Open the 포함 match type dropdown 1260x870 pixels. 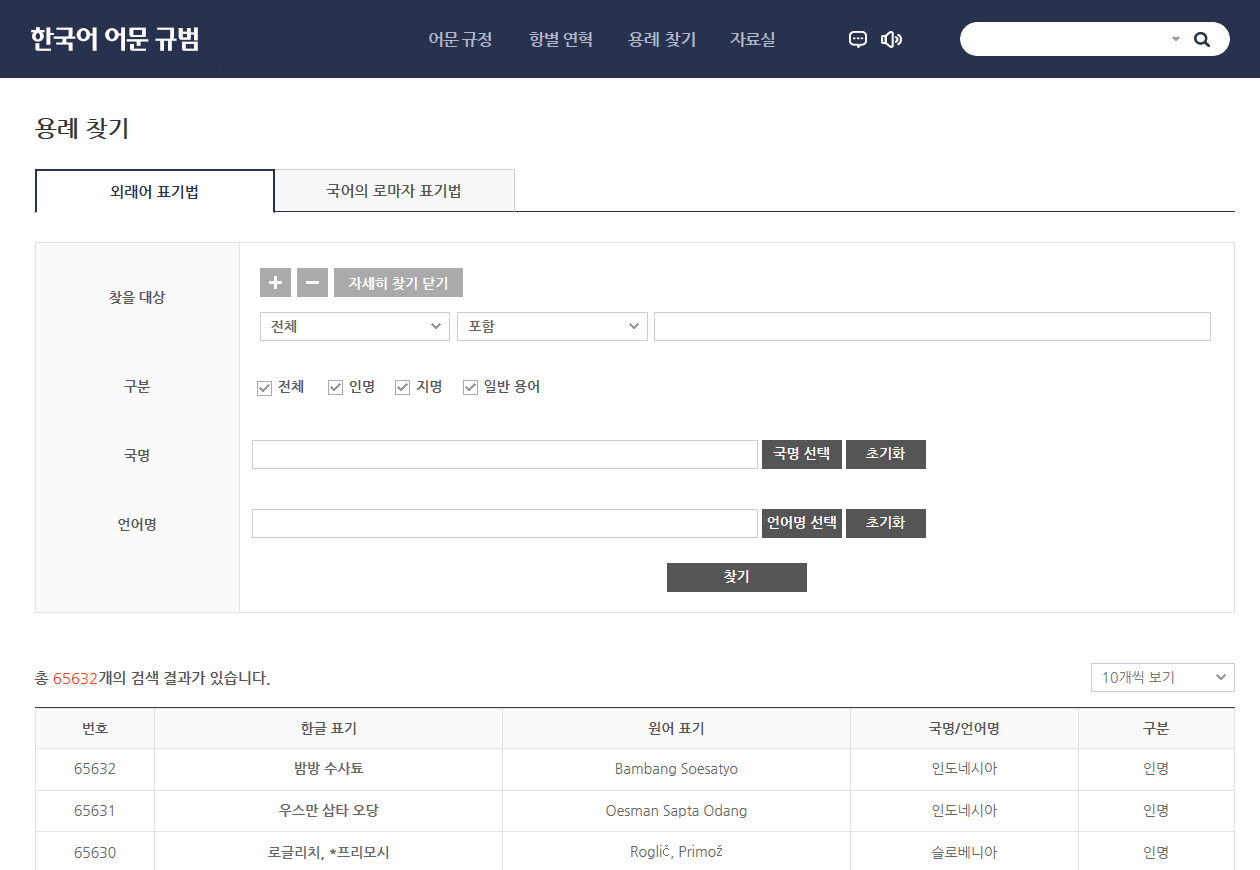point(551,327)
